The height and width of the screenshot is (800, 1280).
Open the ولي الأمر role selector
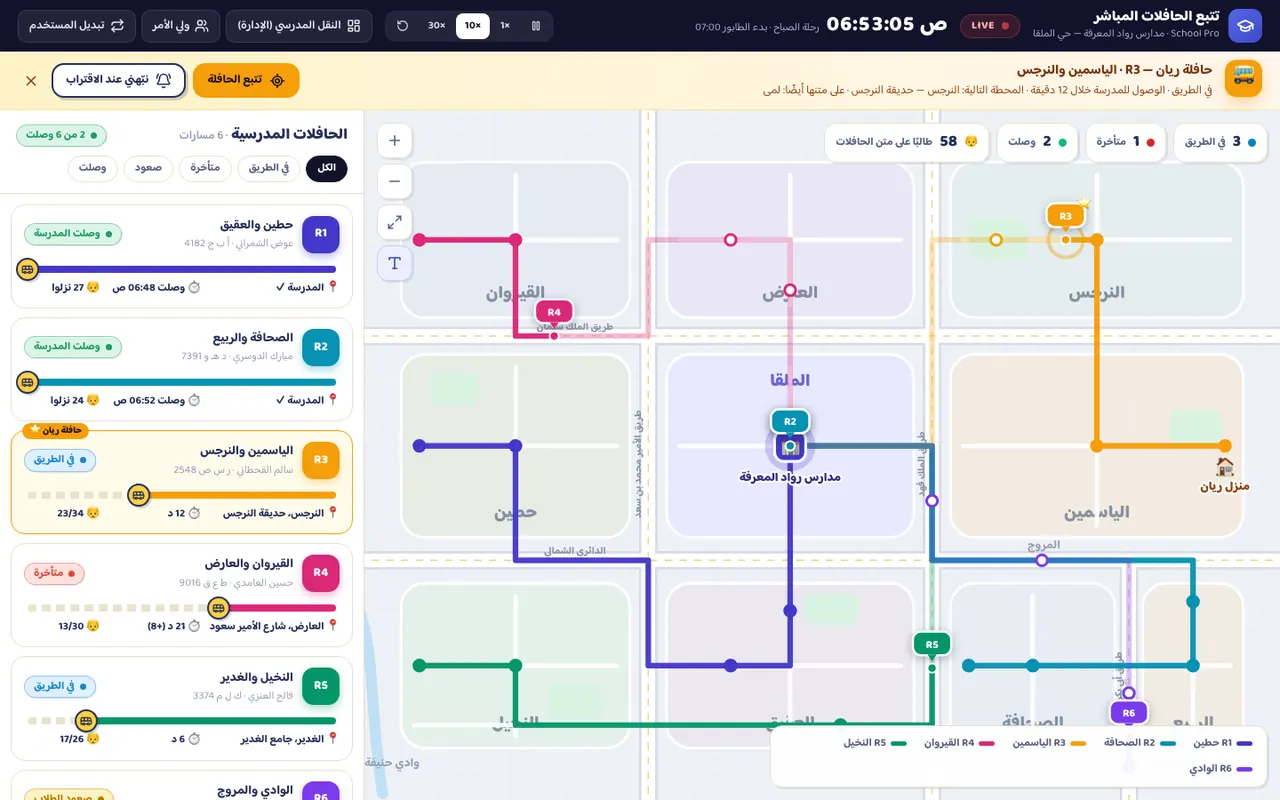click(x=181, y=26)
